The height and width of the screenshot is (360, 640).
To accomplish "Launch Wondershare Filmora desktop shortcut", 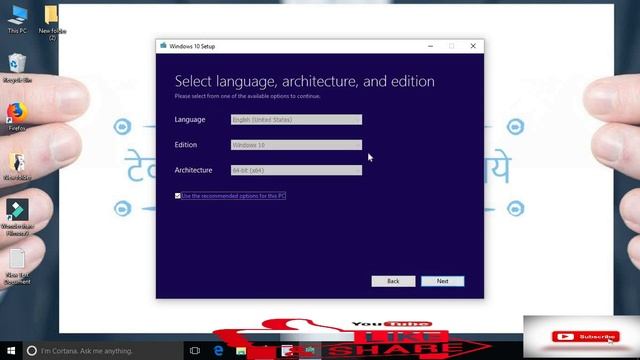I will [x=17, y=216].
